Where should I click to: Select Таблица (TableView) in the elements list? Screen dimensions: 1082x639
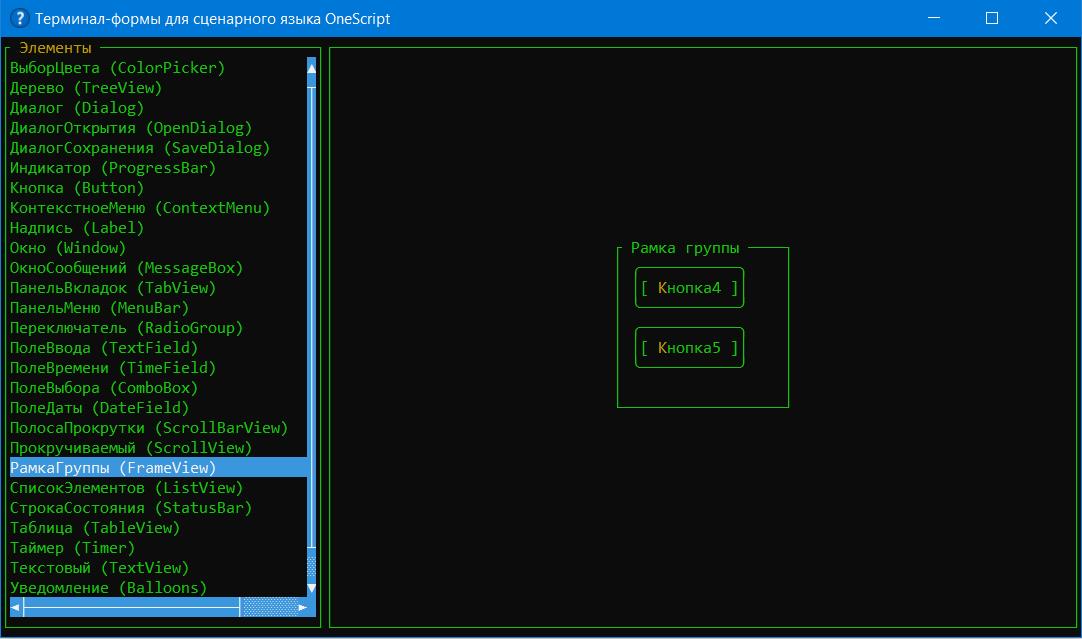(x=94, y=528)
